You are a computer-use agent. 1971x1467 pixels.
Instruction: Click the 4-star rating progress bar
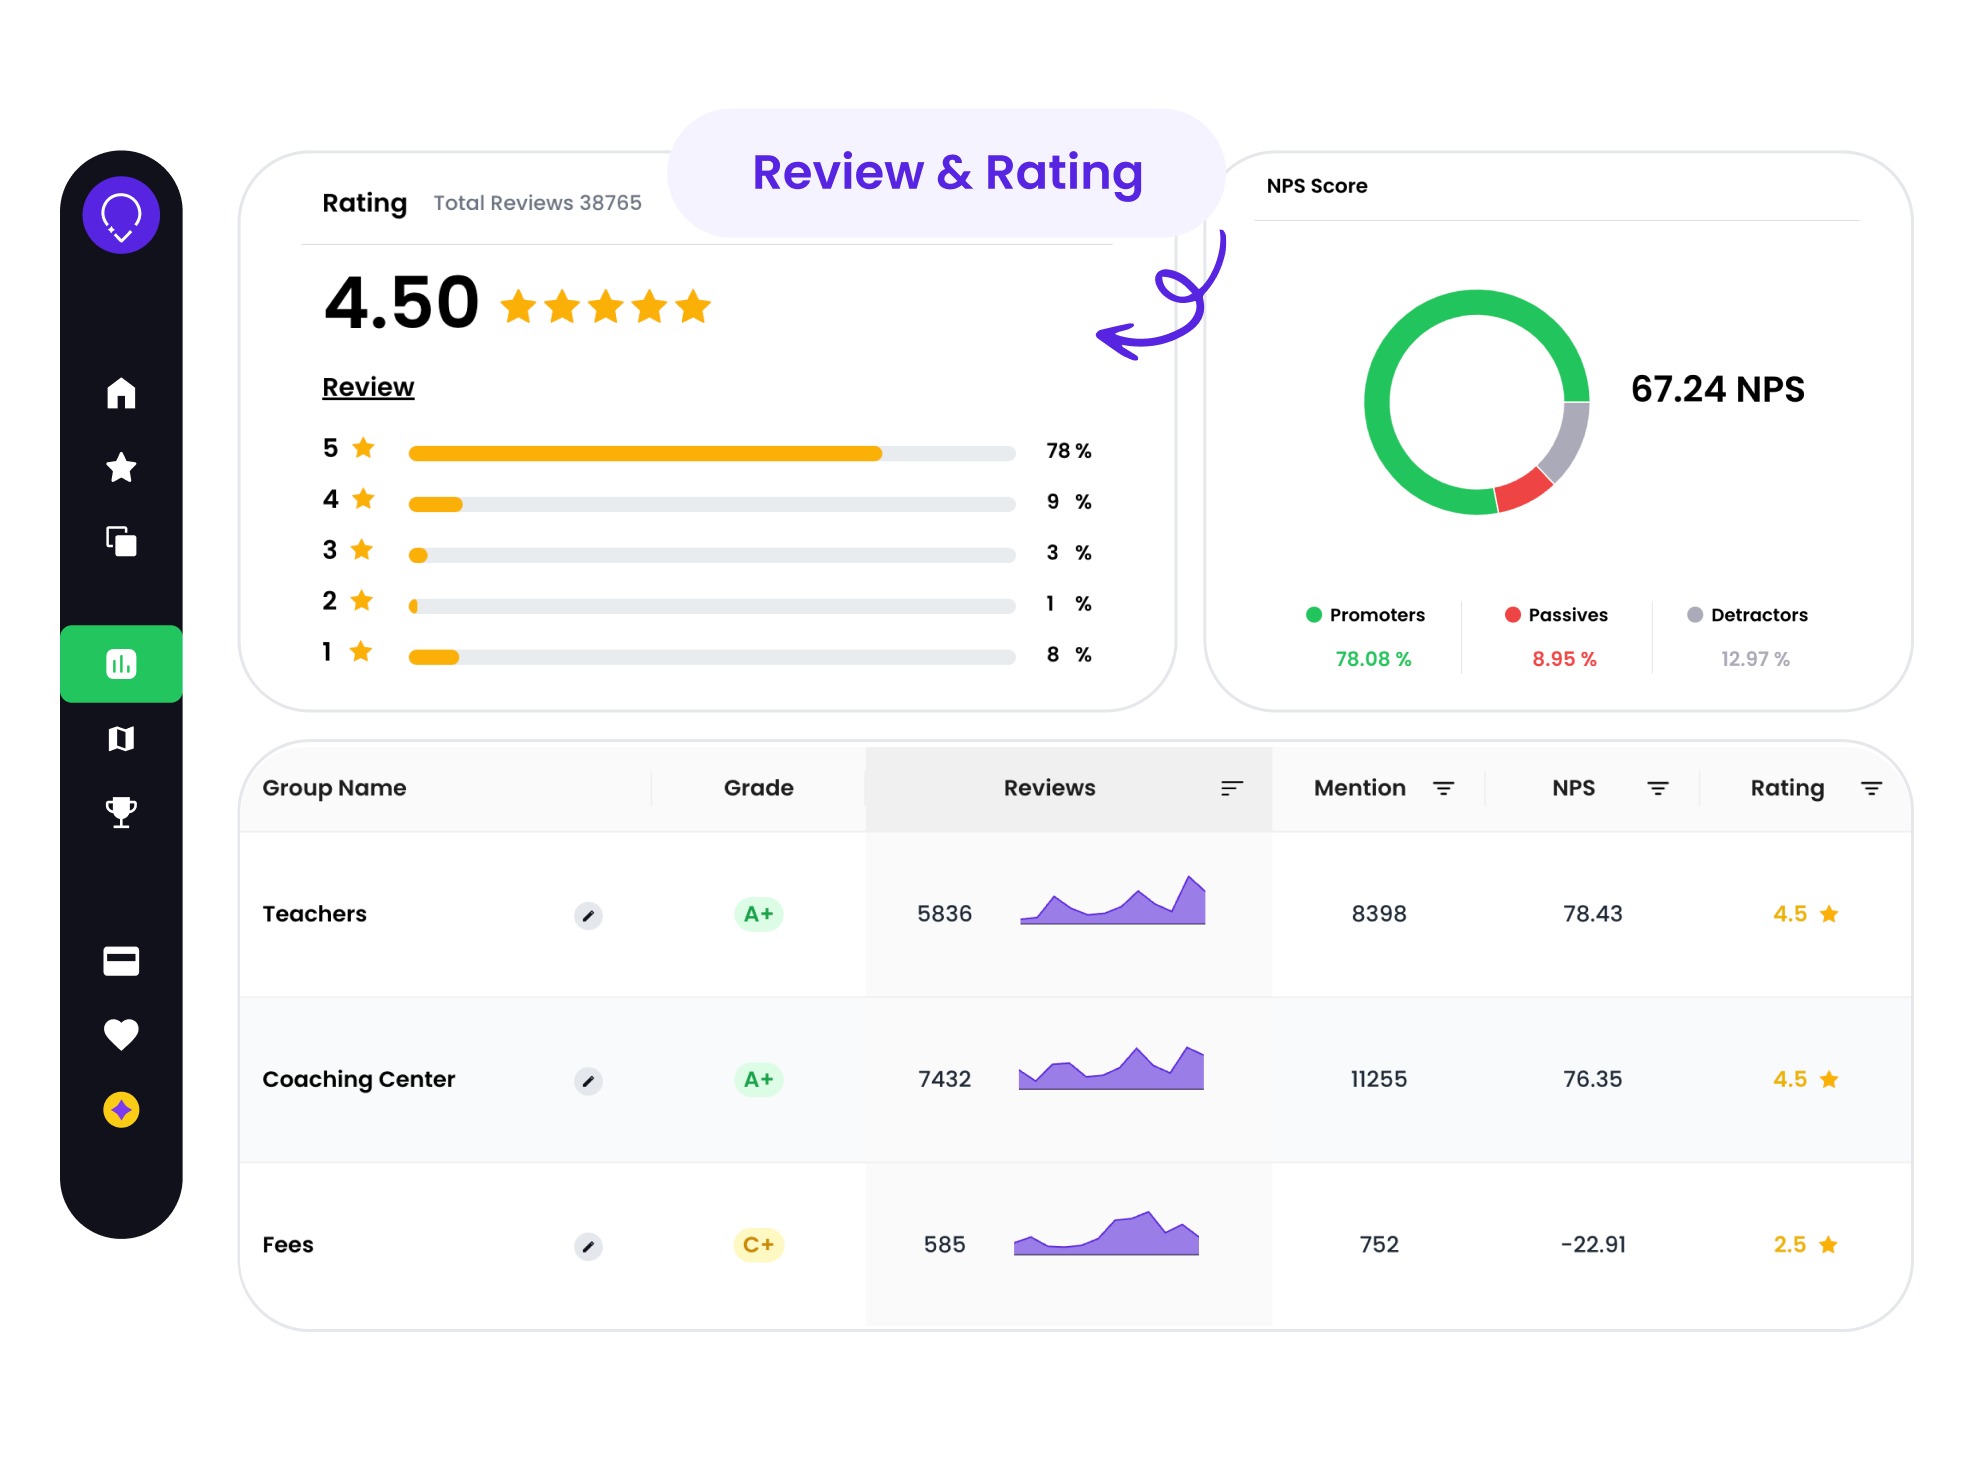712,504
